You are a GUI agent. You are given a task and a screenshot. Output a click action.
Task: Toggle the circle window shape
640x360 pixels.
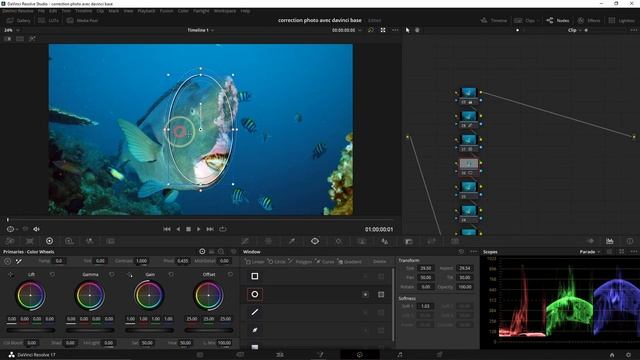(255, 294)
